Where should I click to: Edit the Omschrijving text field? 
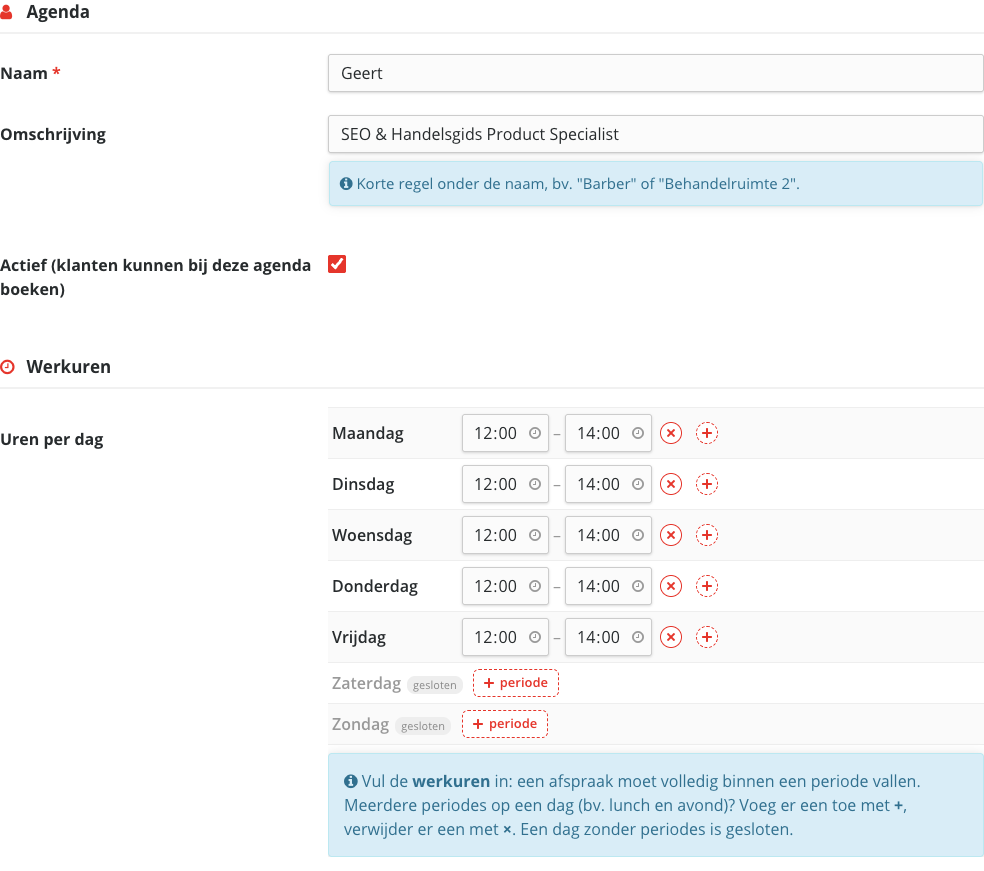(655, 134)
